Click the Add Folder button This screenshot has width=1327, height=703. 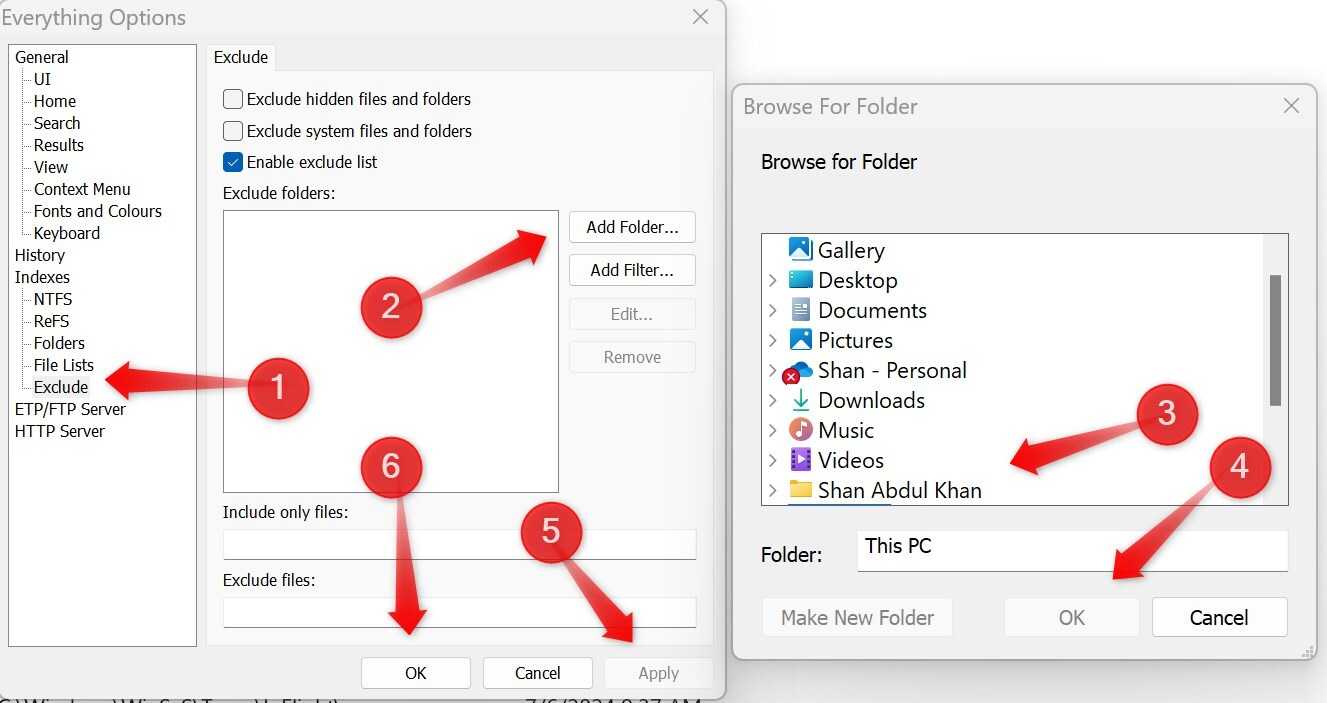coord(632,227)
